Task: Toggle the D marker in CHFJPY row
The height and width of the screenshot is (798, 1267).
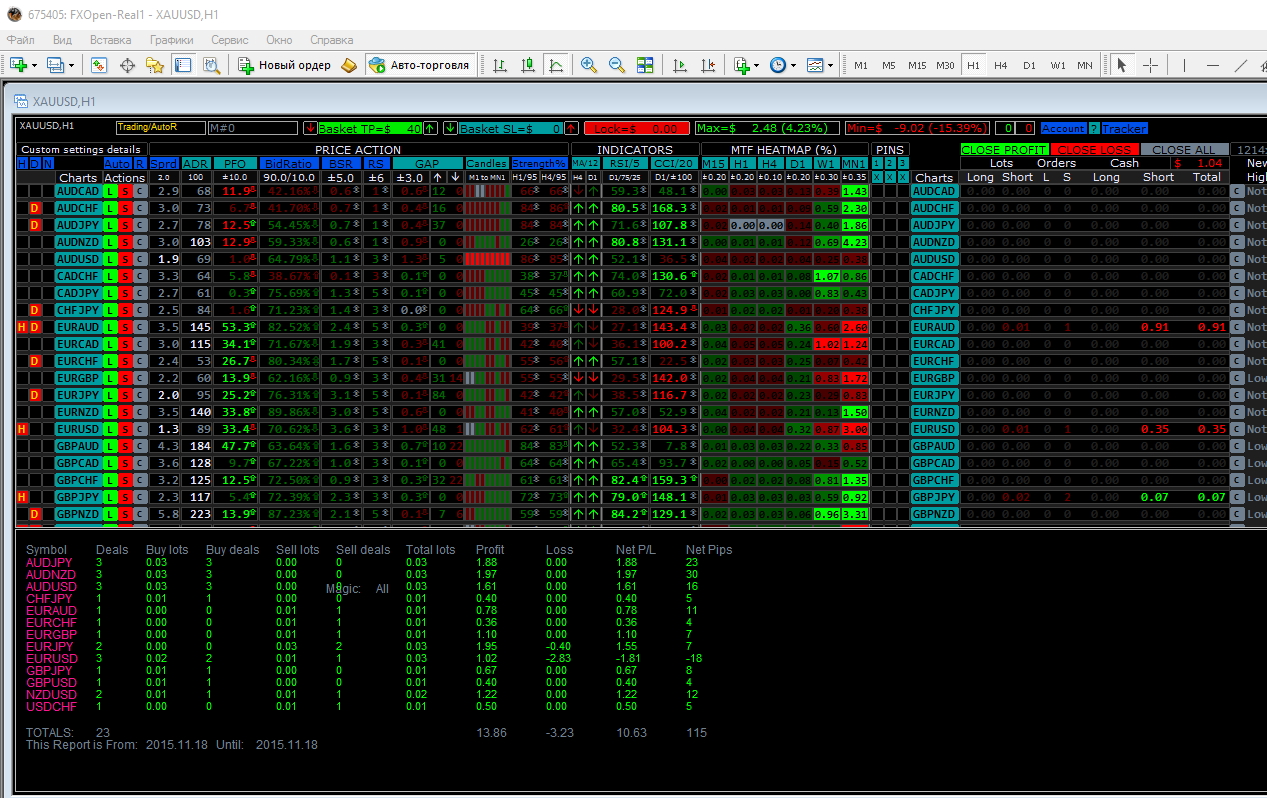Action: [x=35, y=310]
